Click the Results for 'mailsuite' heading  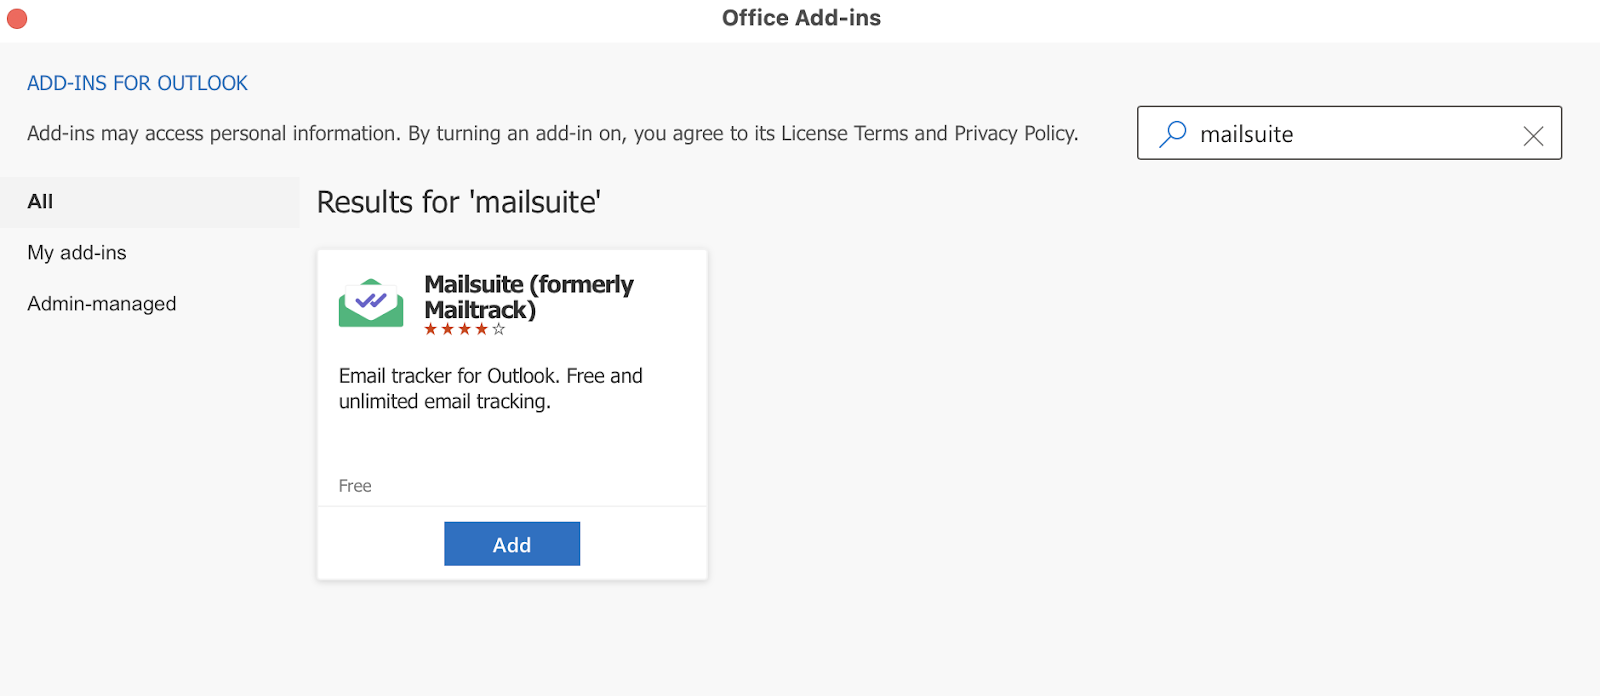click(x=458, y=203)
